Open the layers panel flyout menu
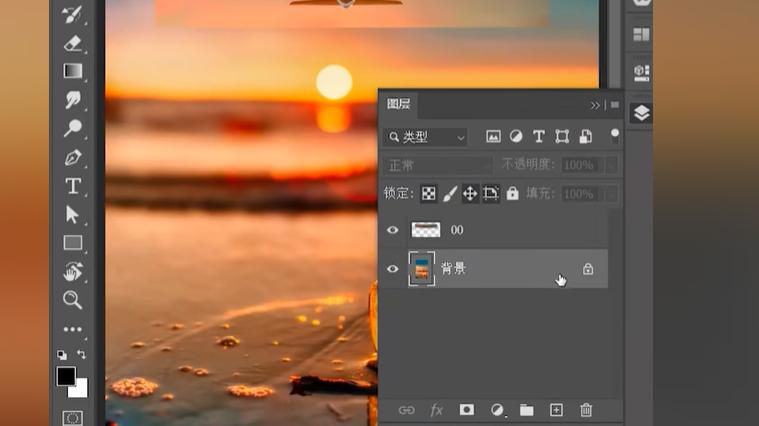This screenshot has height=426, width=759. (614, 105)
